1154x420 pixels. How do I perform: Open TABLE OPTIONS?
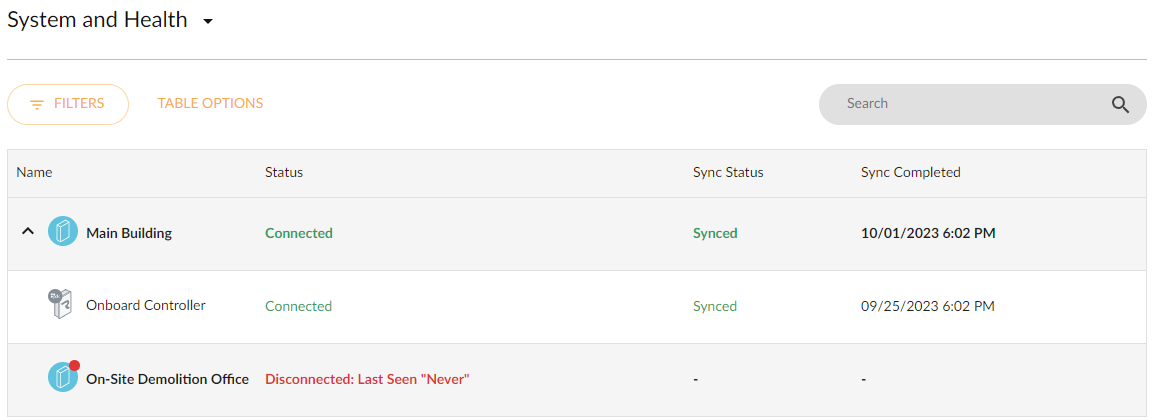click(x=210, y=104)
